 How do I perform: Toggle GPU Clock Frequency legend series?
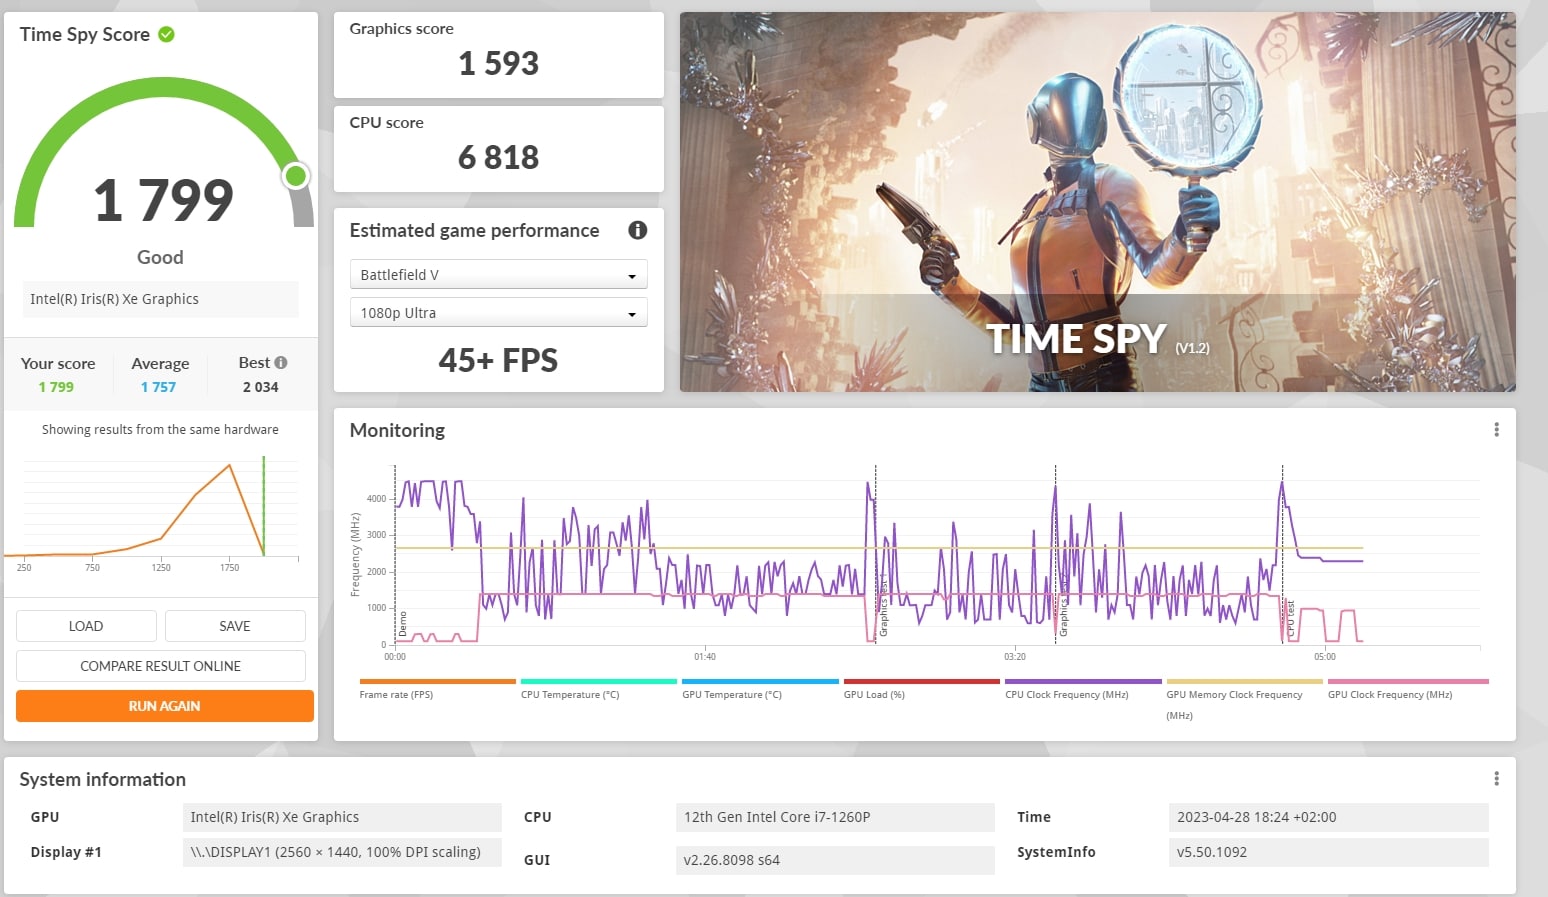(1389, 694)
